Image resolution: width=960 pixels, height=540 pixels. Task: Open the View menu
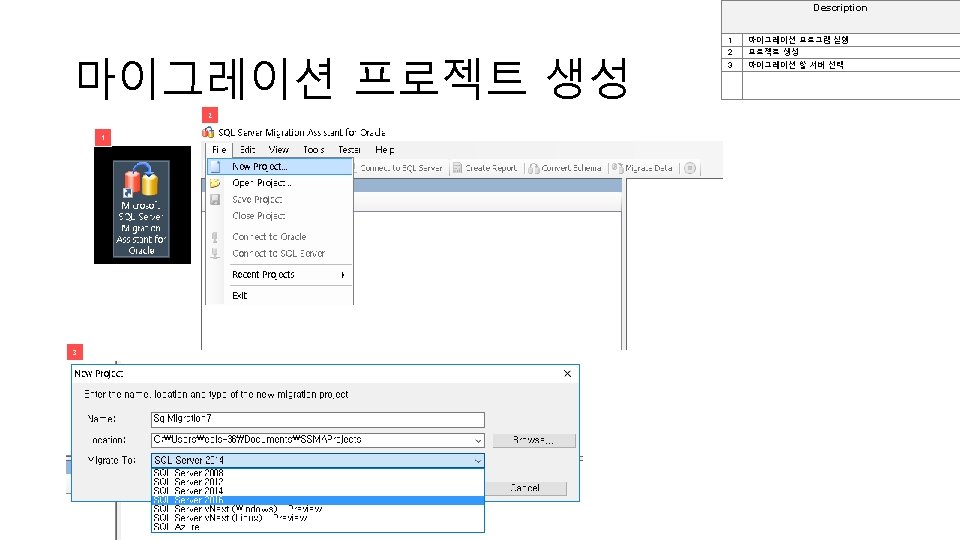[x=279, y=149]
